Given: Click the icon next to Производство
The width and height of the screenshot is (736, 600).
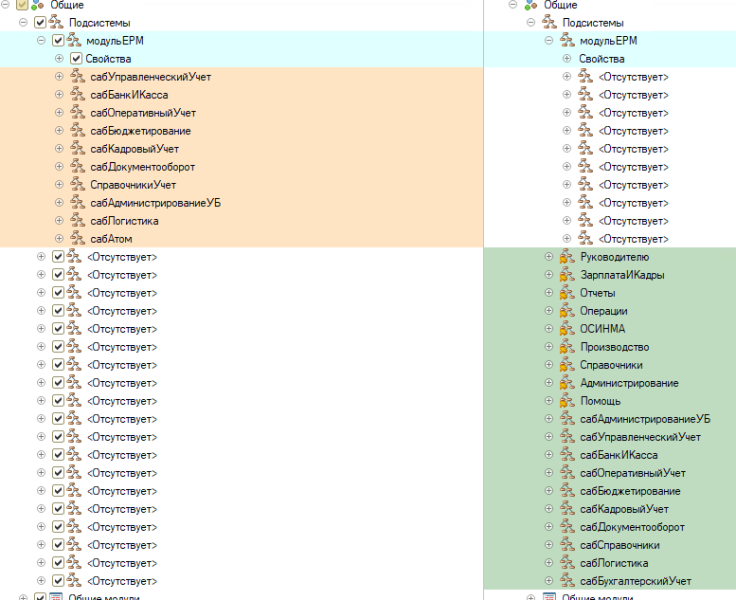Looking at the screenshot, I should pos(566,347).
